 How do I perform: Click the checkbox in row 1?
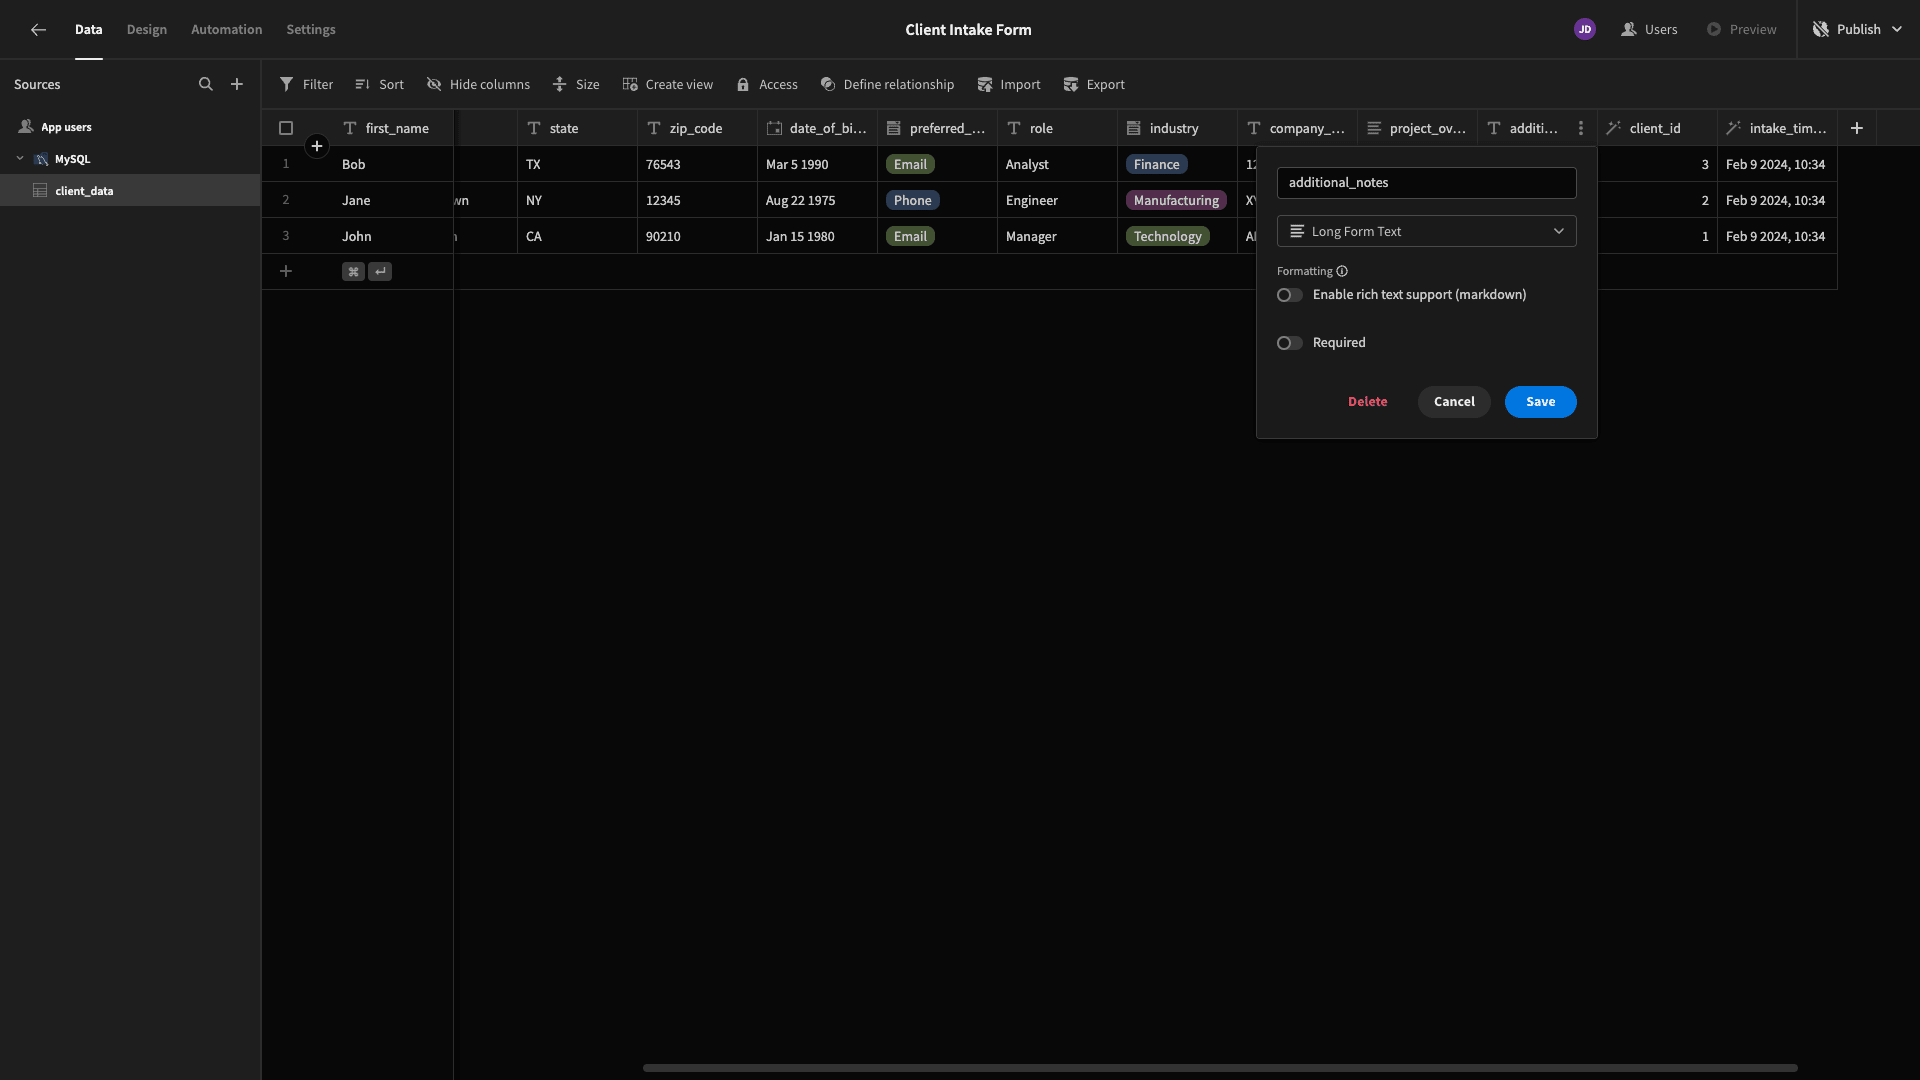pos(286,164)
